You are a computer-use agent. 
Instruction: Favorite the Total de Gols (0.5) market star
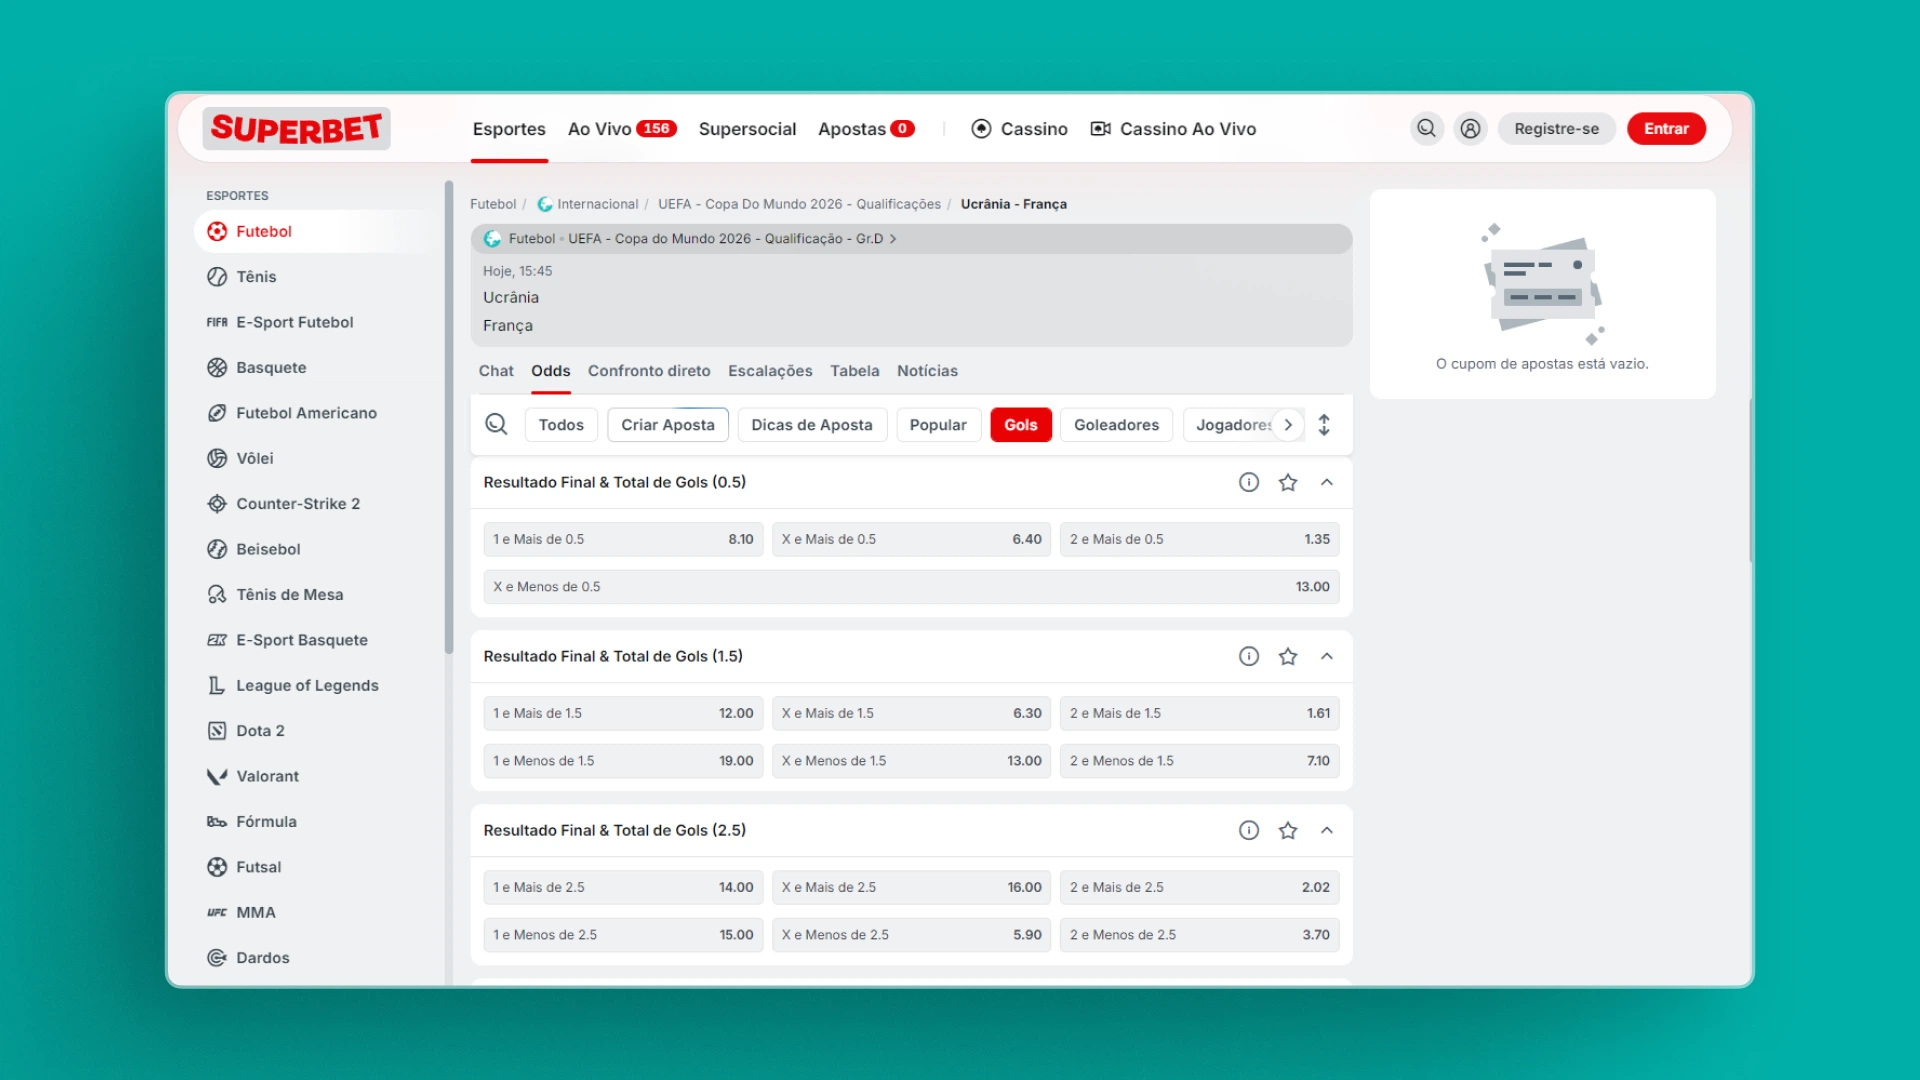coord(1287,482)
